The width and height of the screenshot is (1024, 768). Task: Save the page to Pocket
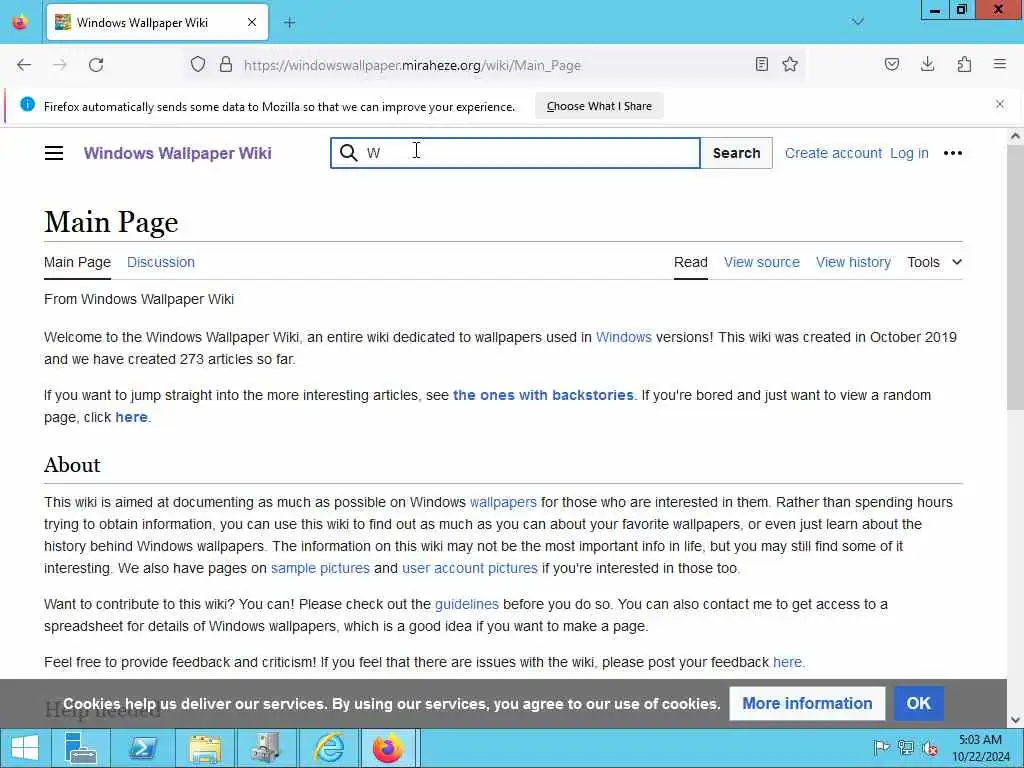[x=892, y=64]
